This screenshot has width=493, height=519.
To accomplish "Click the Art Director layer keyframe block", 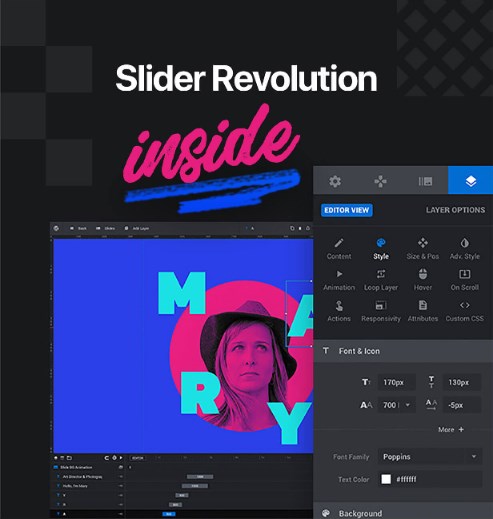I will (x=200, y=477).
